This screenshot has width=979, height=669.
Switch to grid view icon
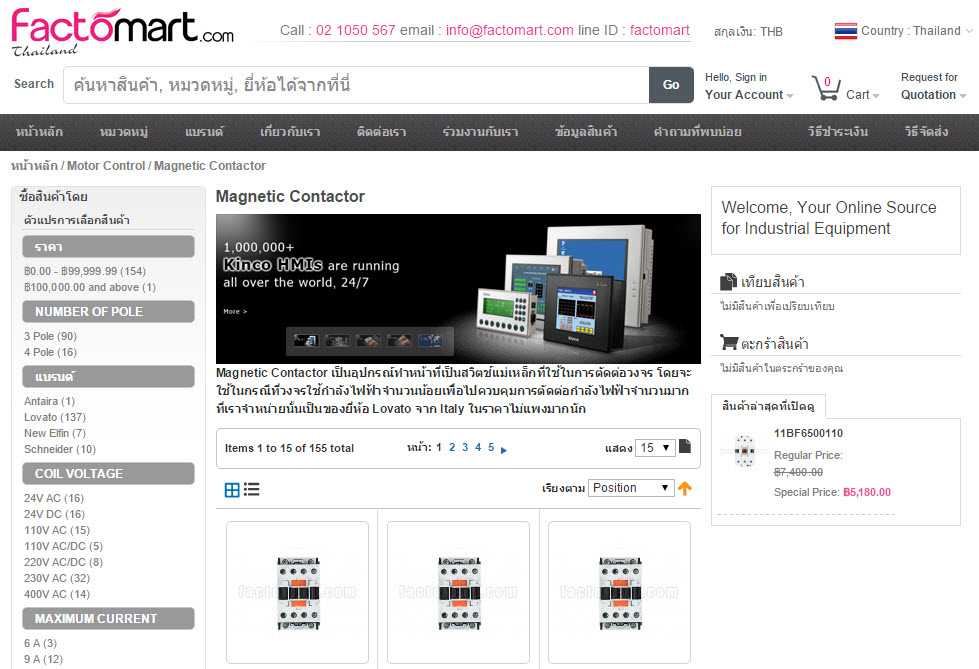[232, 490]
